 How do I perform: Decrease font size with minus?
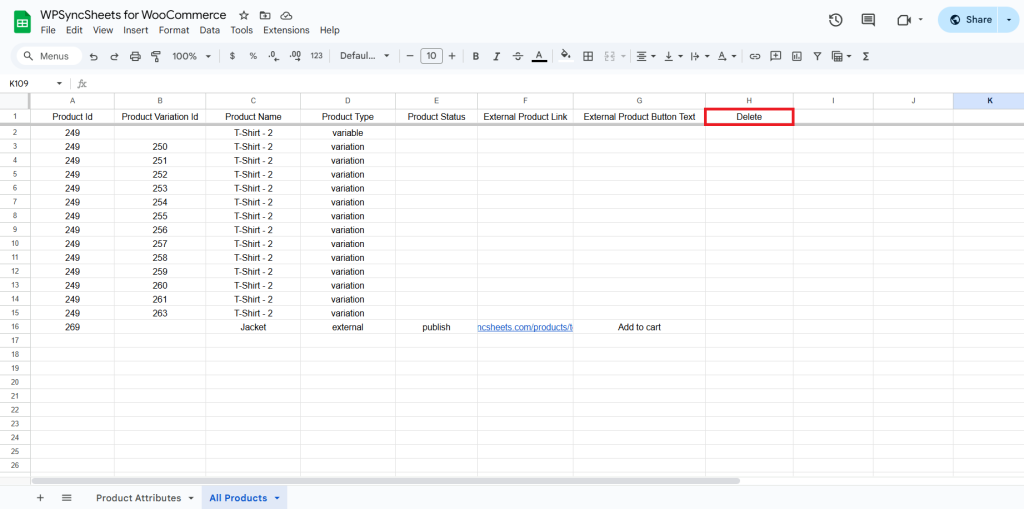(410, 56)
